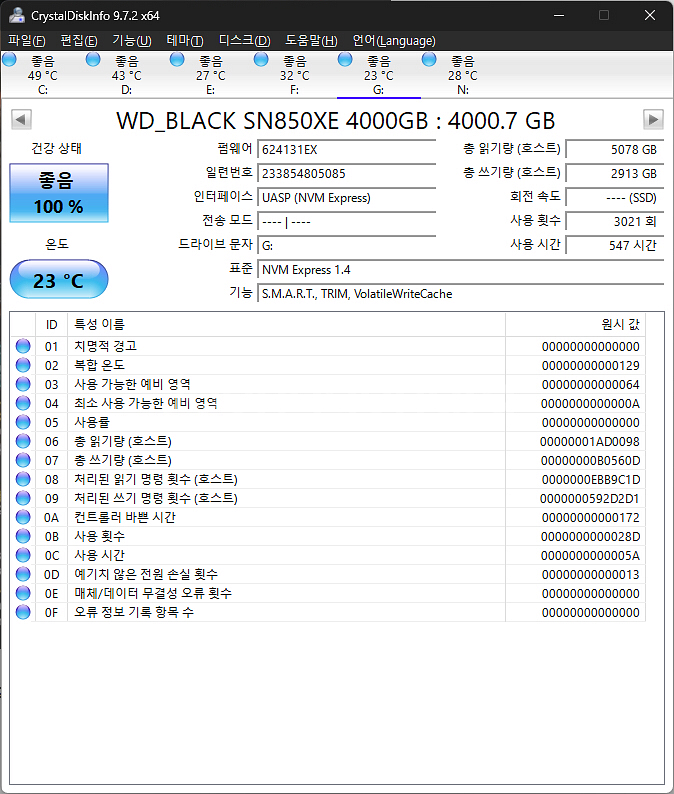Viewport: 674px width, 794px height.
Task: Open the 기능(U) menu
Action: tap(131, 41)
